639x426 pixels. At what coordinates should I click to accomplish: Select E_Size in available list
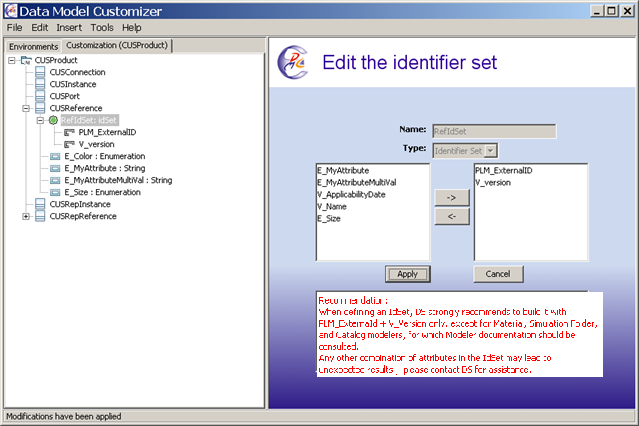click(329, 219)
